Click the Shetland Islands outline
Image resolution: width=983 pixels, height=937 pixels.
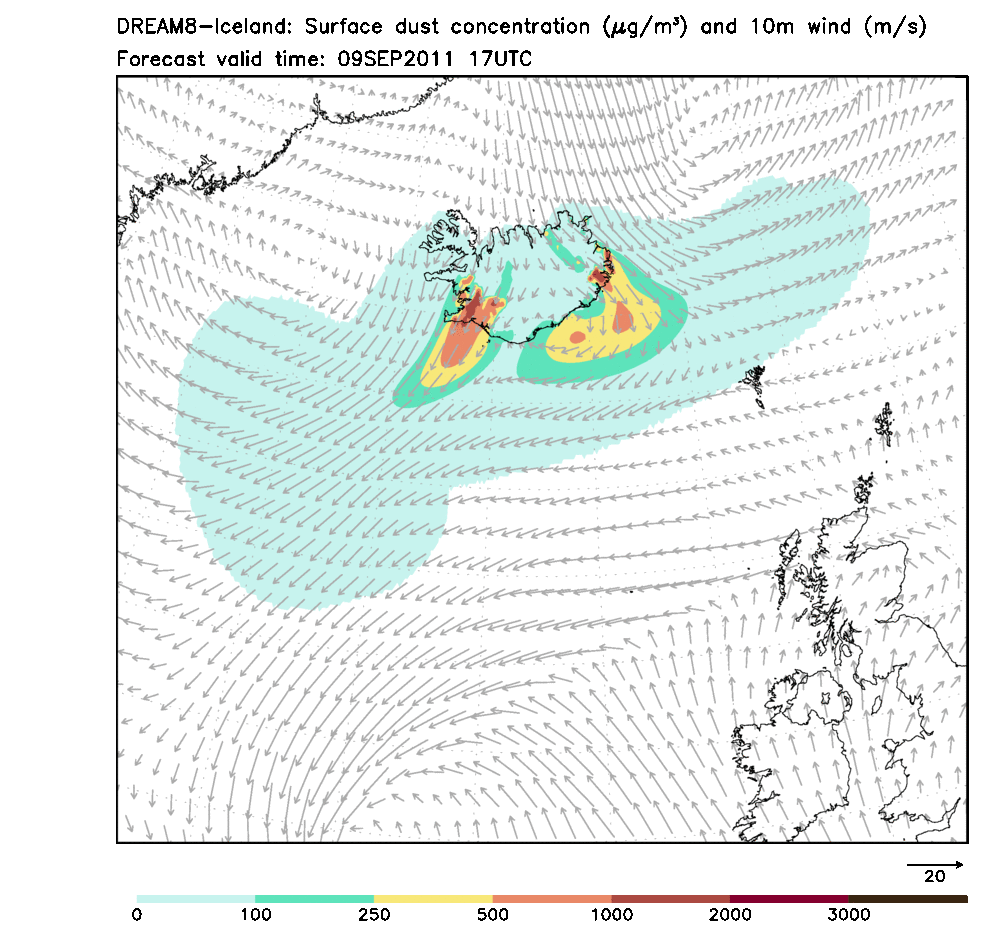point(885,425)
